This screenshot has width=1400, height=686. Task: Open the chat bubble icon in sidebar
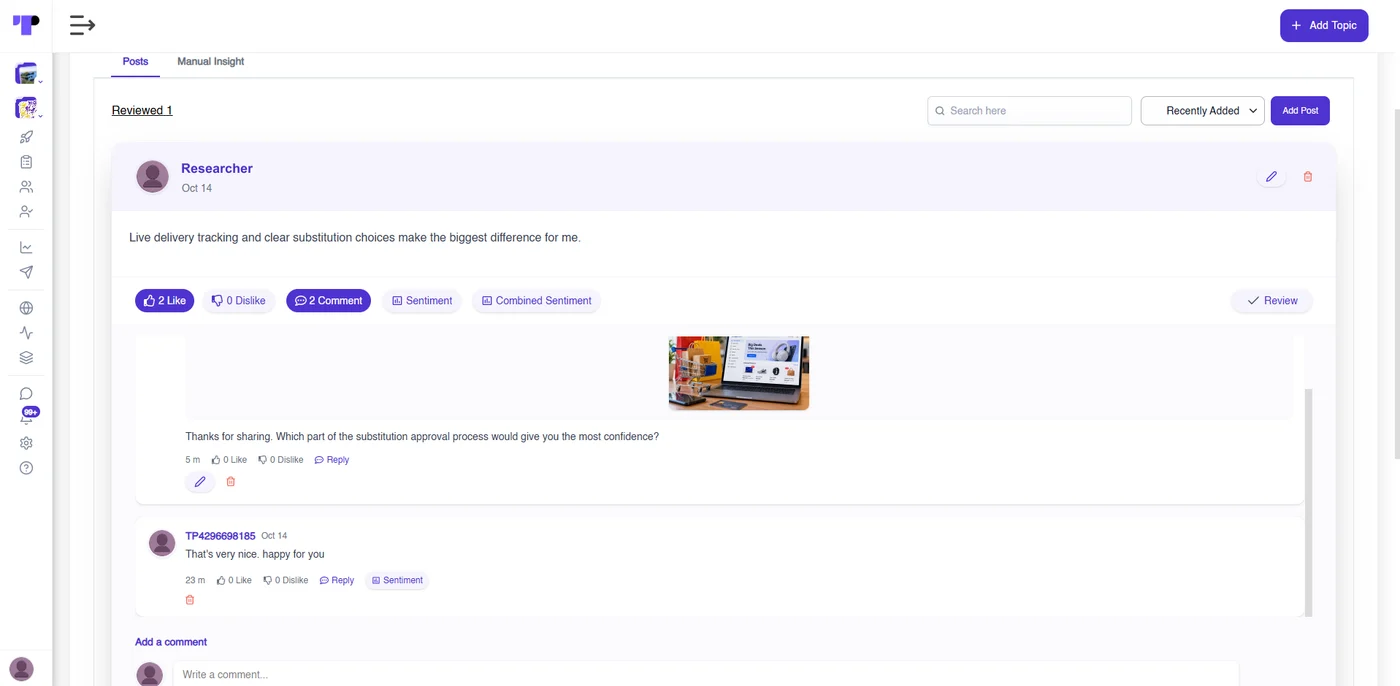(26, 394)
